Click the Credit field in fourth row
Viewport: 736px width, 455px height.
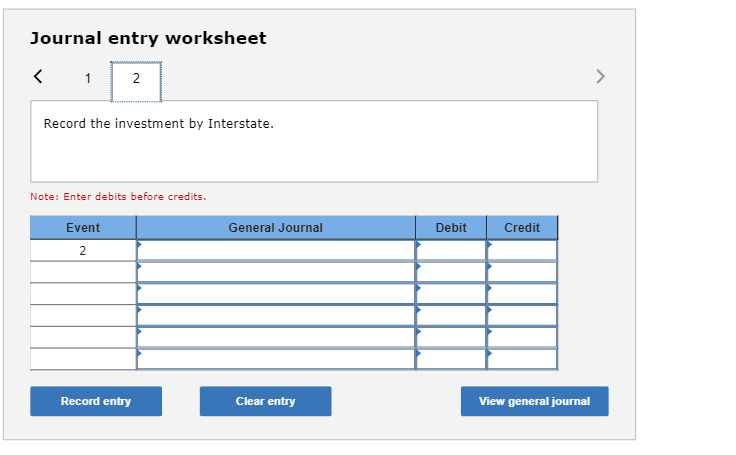click(x=522, y=316)
